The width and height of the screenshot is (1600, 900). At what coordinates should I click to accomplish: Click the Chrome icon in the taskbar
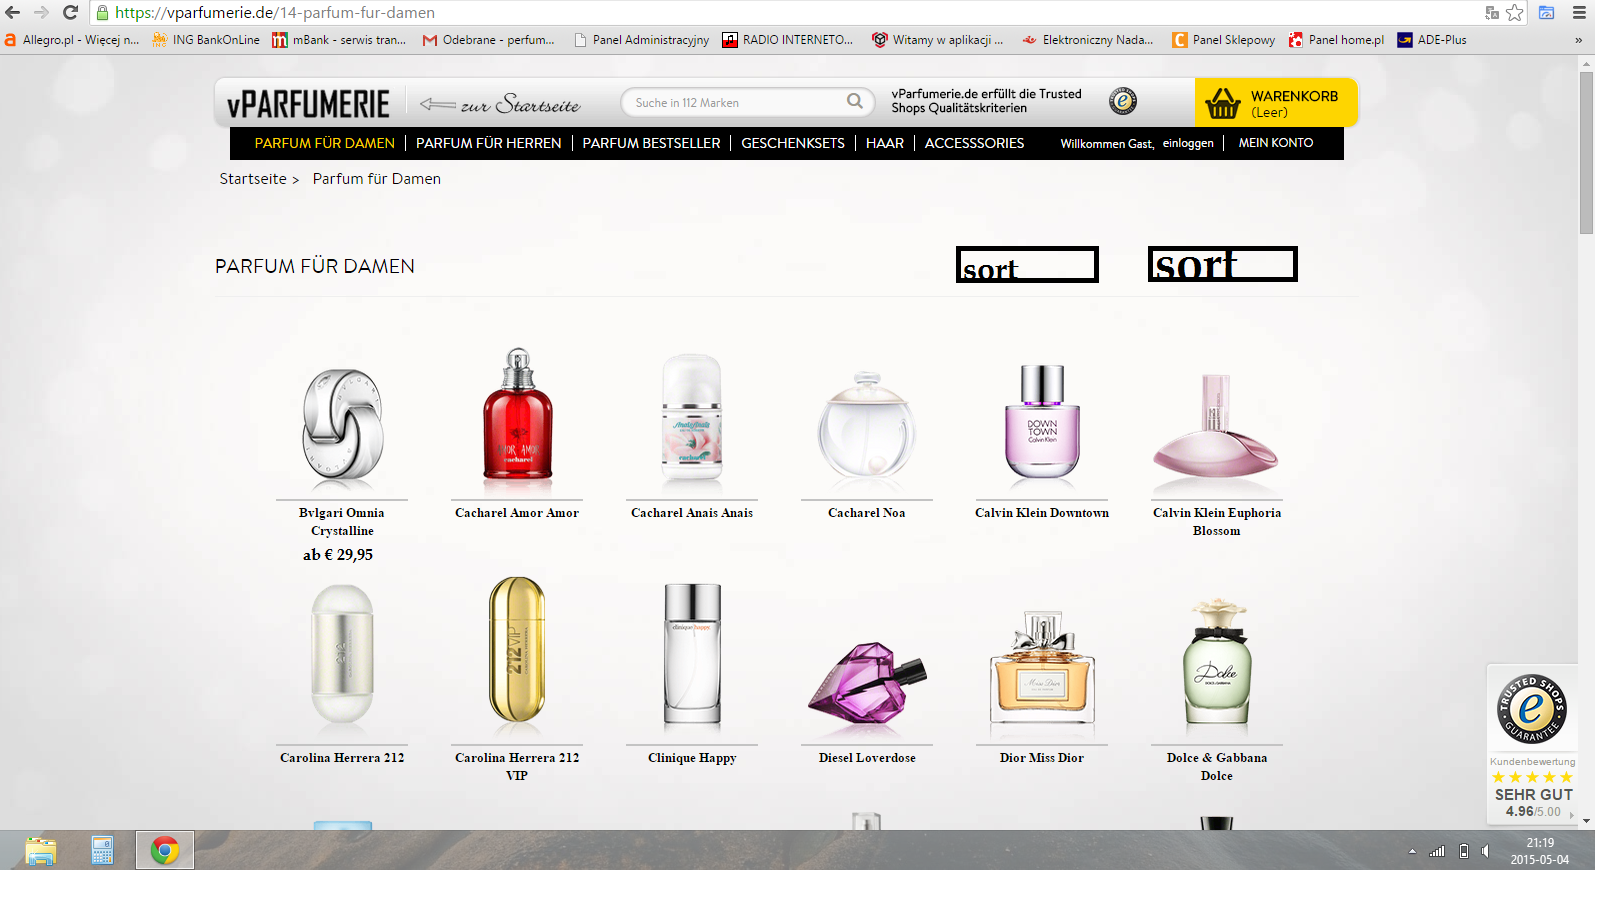tap(165, 851)
